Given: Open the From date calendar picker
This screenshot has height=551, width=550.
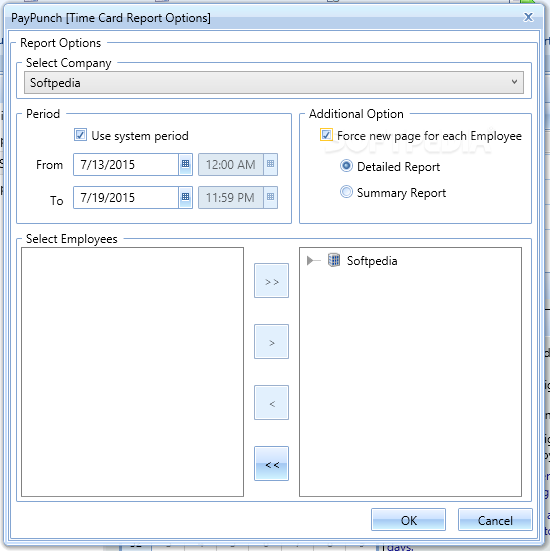Looking at the screenshot, I should [x=185, y=164].
